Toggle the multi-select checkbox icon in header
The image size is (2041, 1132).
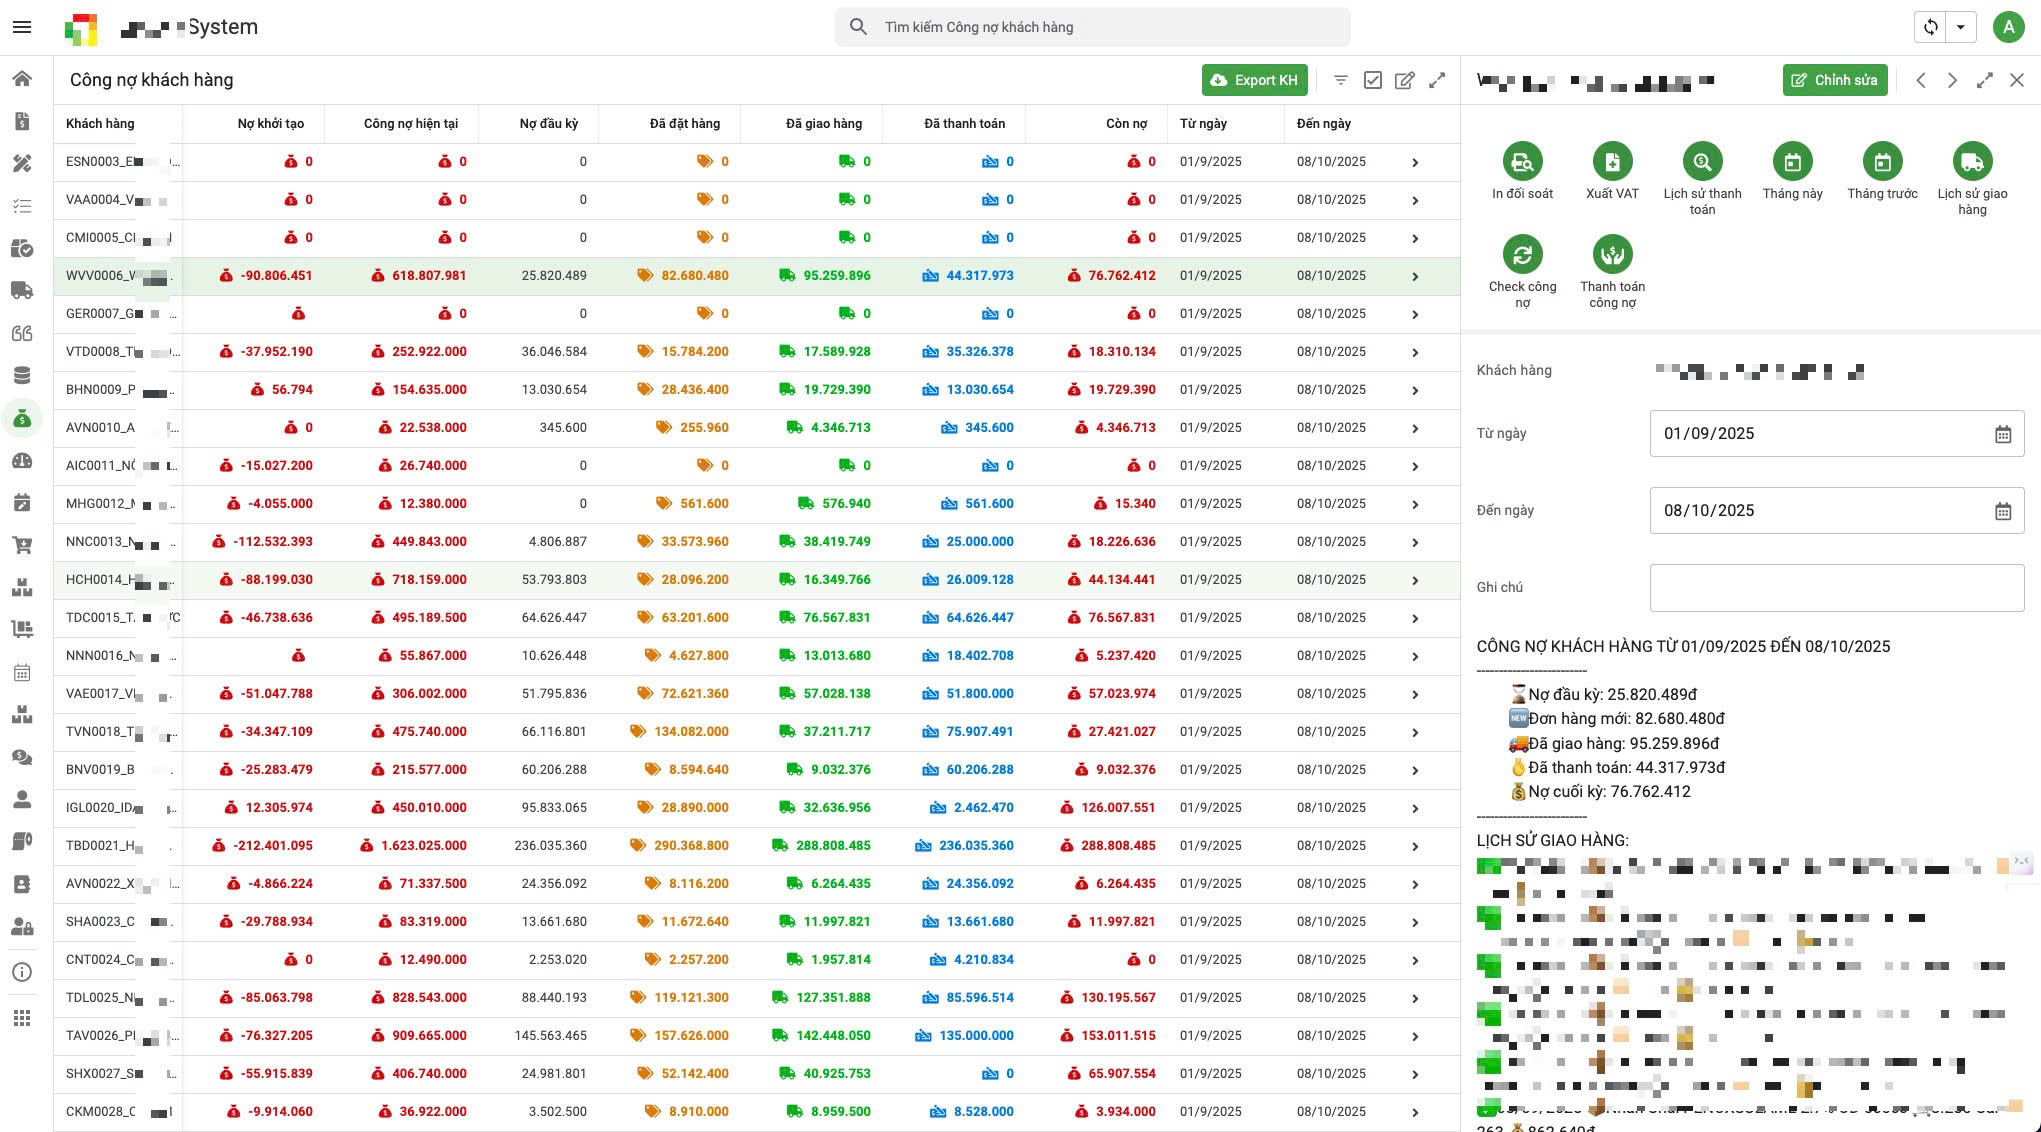tap(1373, 80)
